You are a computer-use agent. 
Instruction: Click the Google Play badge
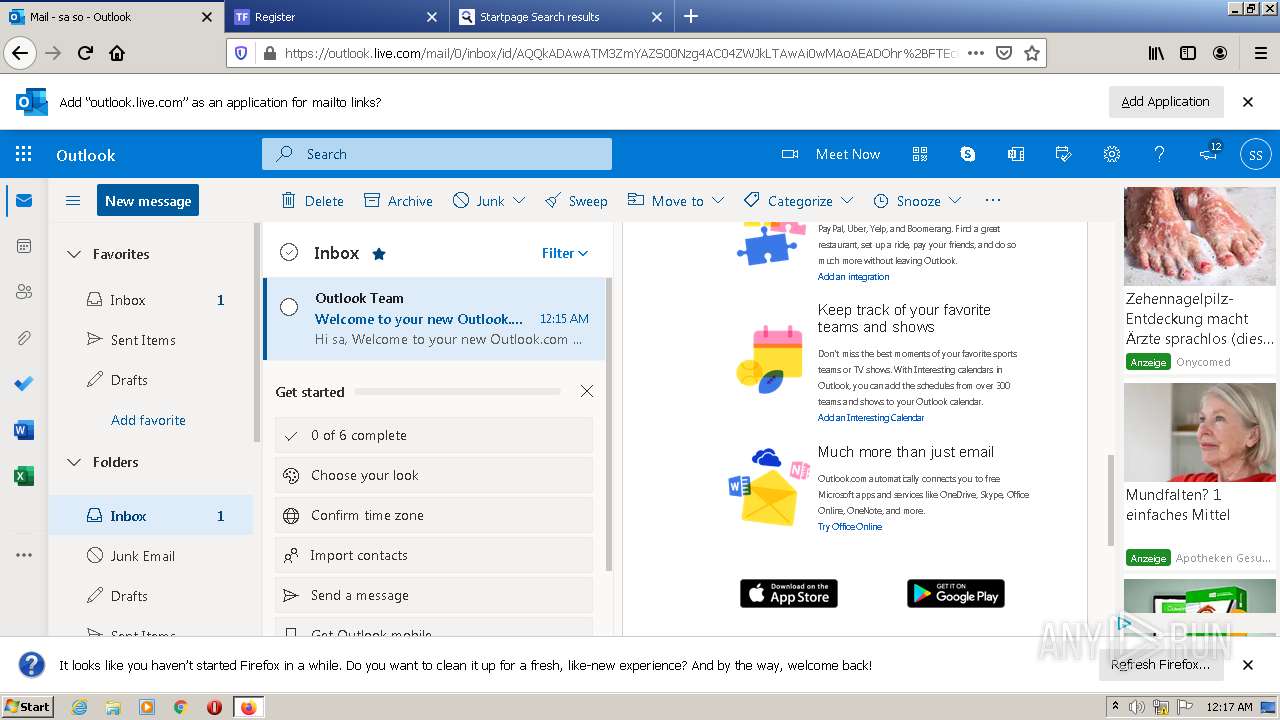(956, 593)
